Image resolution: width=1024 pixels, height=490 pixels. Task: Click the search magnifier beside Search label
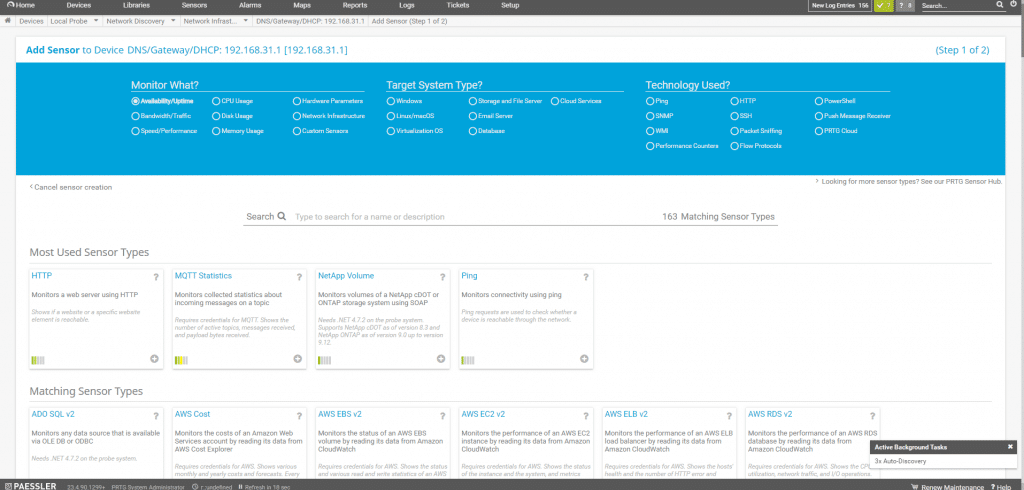coord(281,216)
